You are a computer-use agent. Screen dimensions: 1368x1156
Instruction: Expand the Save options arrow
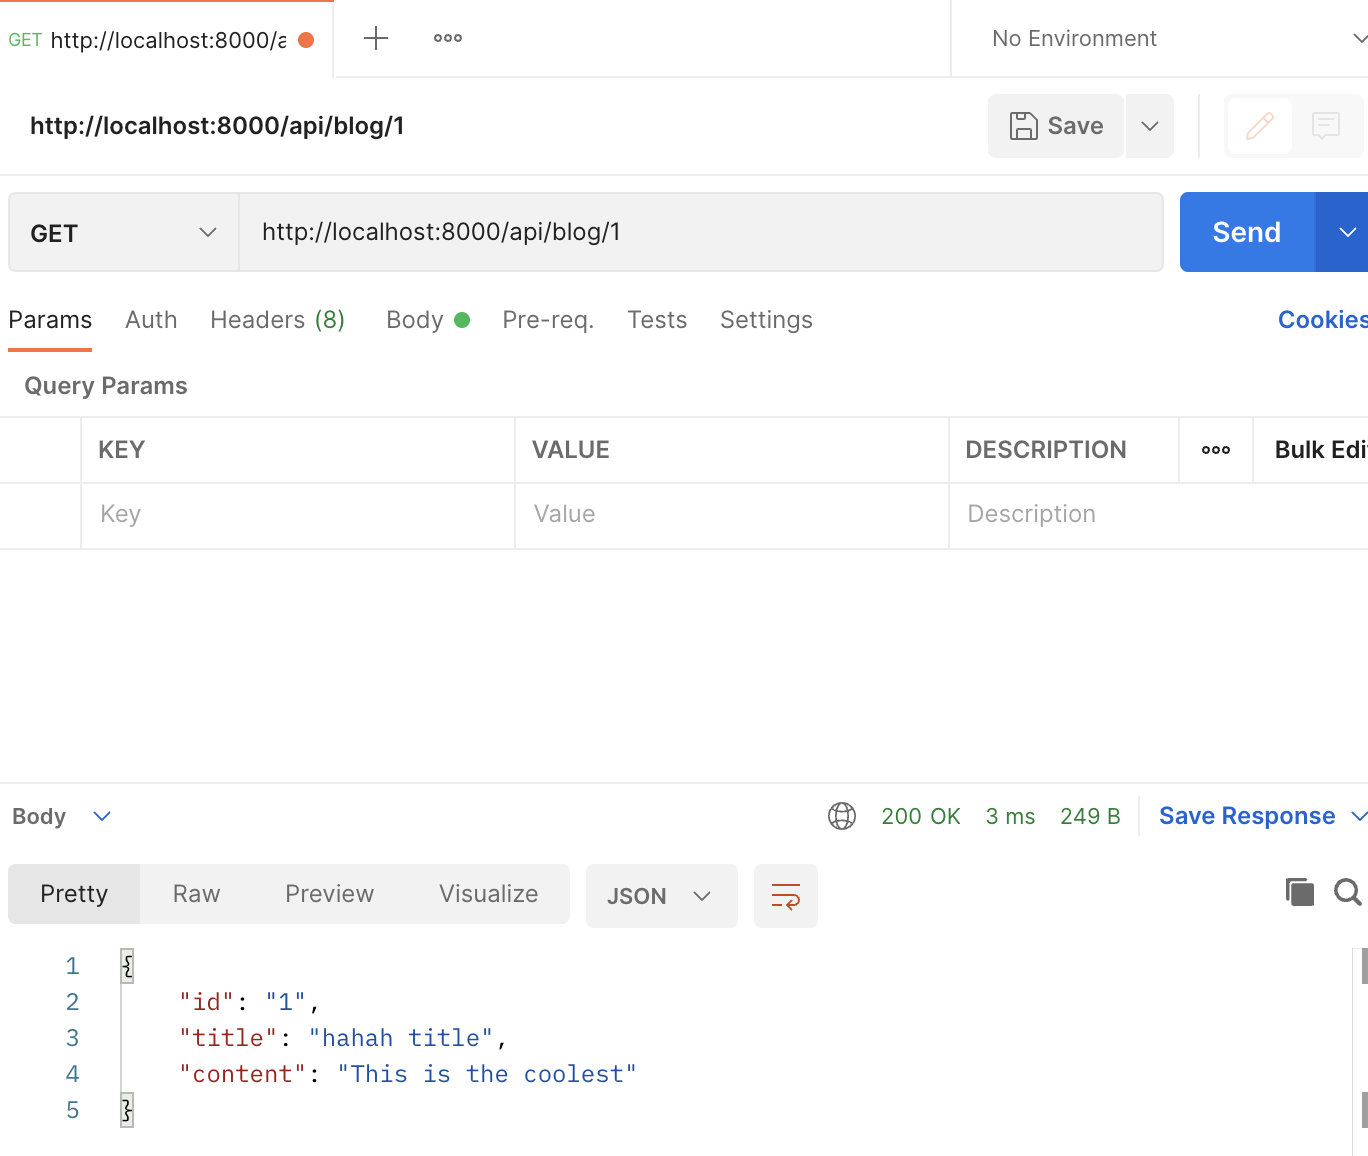coord(1150,126)
